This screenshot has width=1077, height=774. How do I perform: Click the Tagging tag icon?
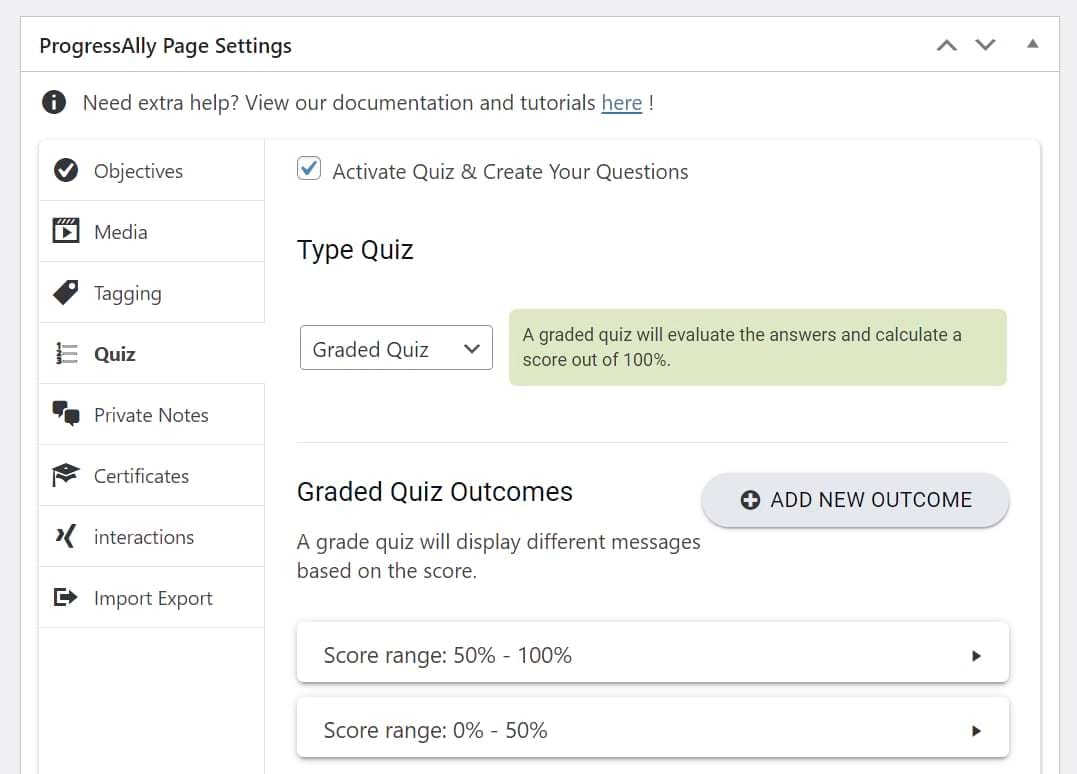click(x=66, y=292)
